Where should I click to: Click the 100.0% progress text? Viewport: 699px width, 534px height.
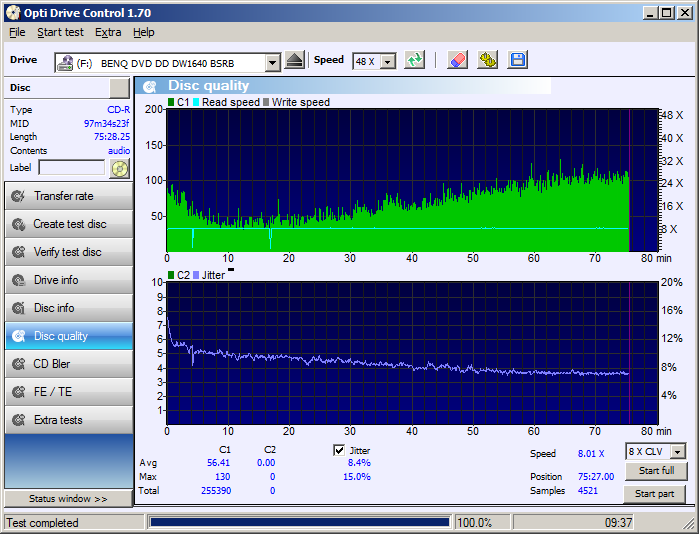474,523
